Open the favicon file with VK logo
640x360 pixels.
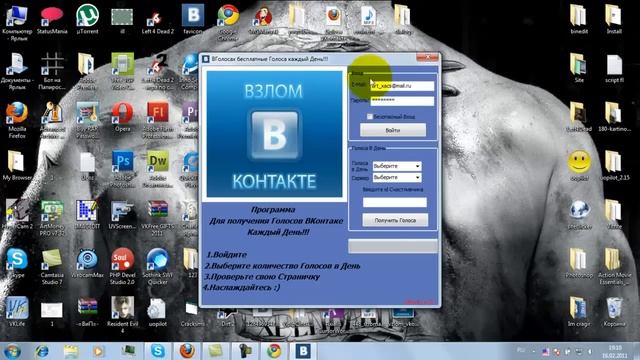pyautogui.click(x=193, y=19)
